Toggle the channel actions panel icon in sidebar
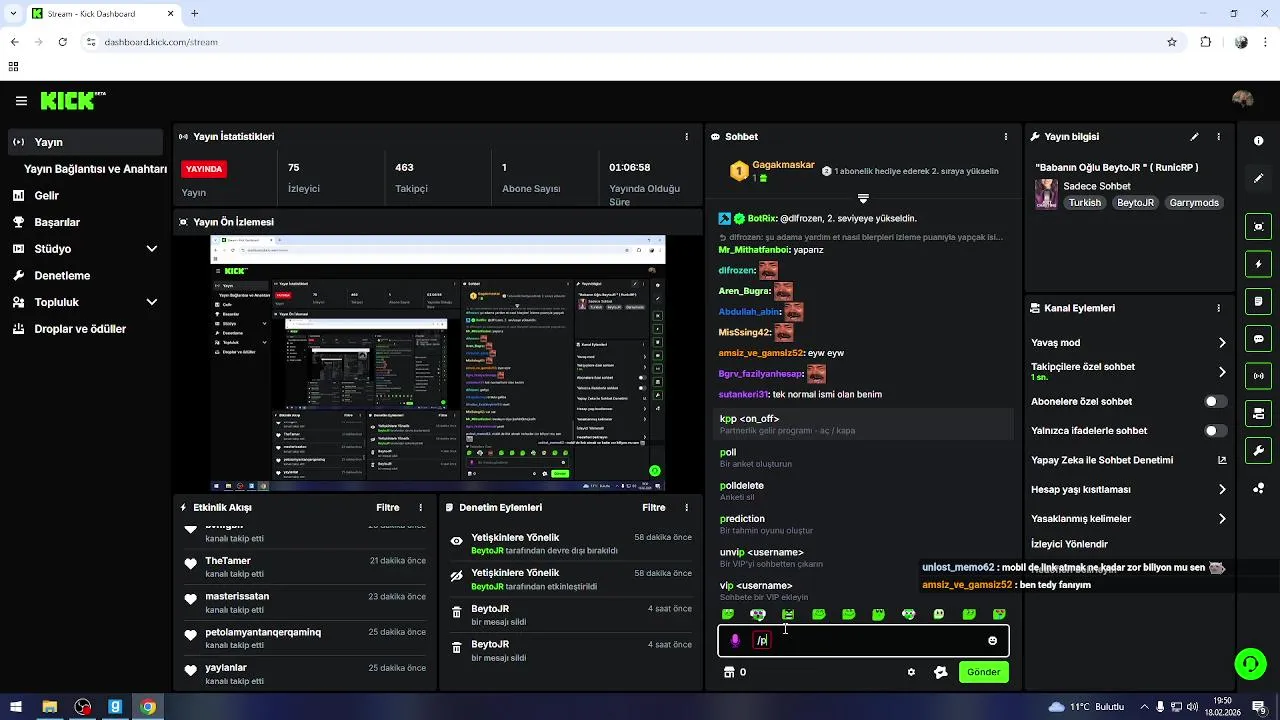 pyautogui.click(x=1259, y=413)
